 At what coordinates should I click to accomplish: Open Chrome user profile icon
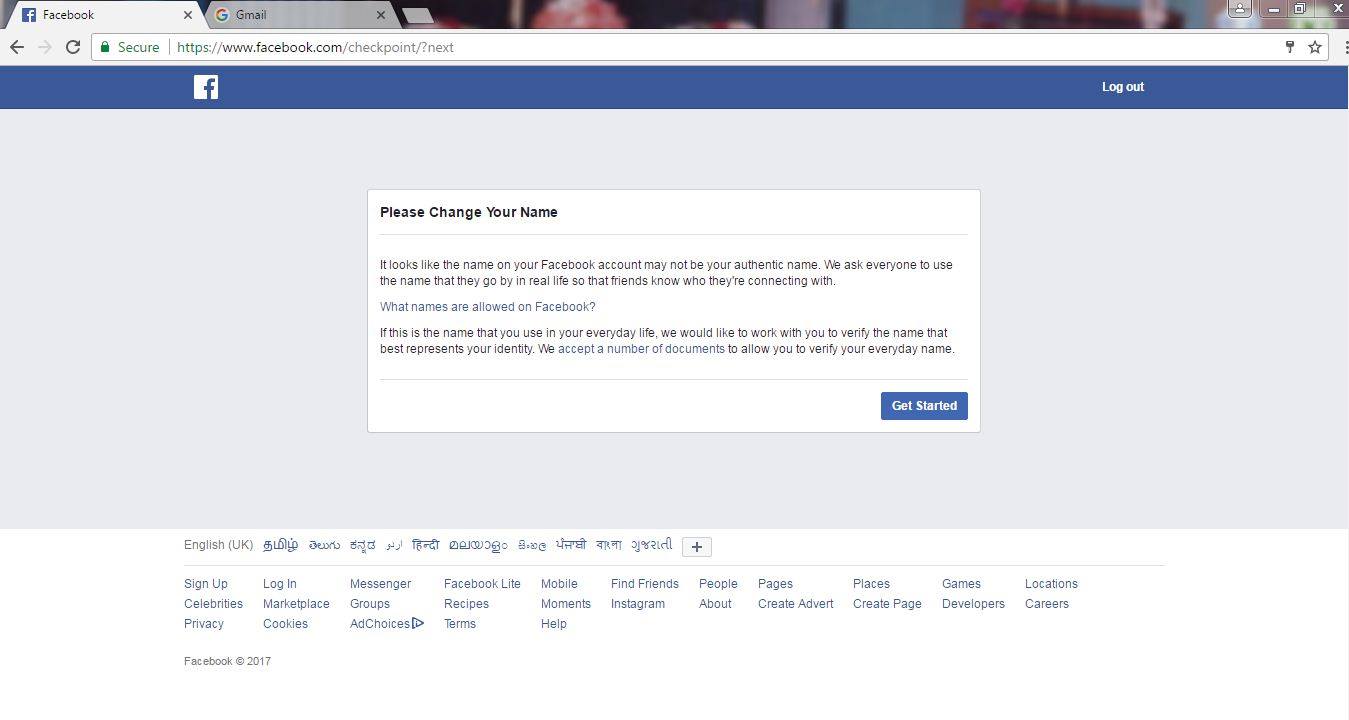(x=1240, y=9)
